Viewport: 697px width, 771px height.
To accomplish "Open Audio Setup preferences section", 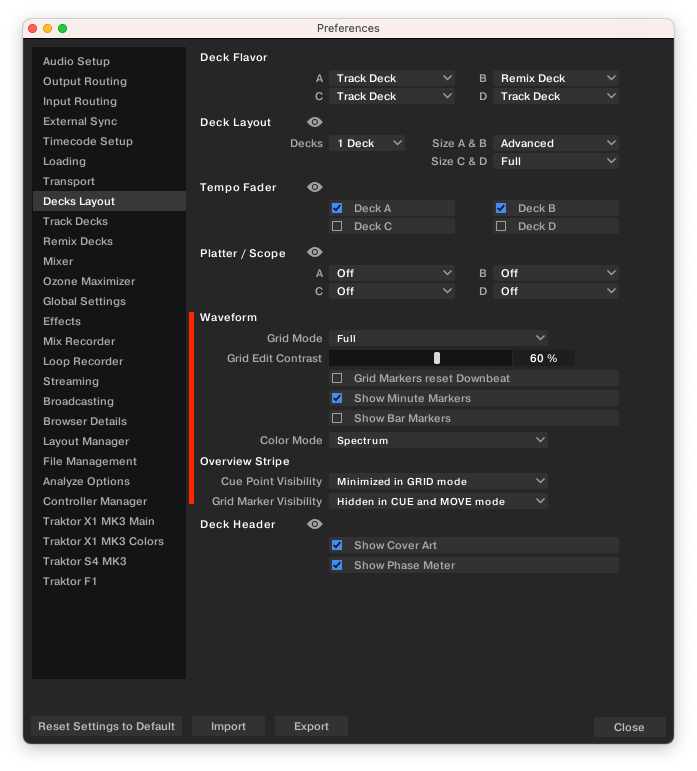I will pyautogui.click(x=76, y=61).
